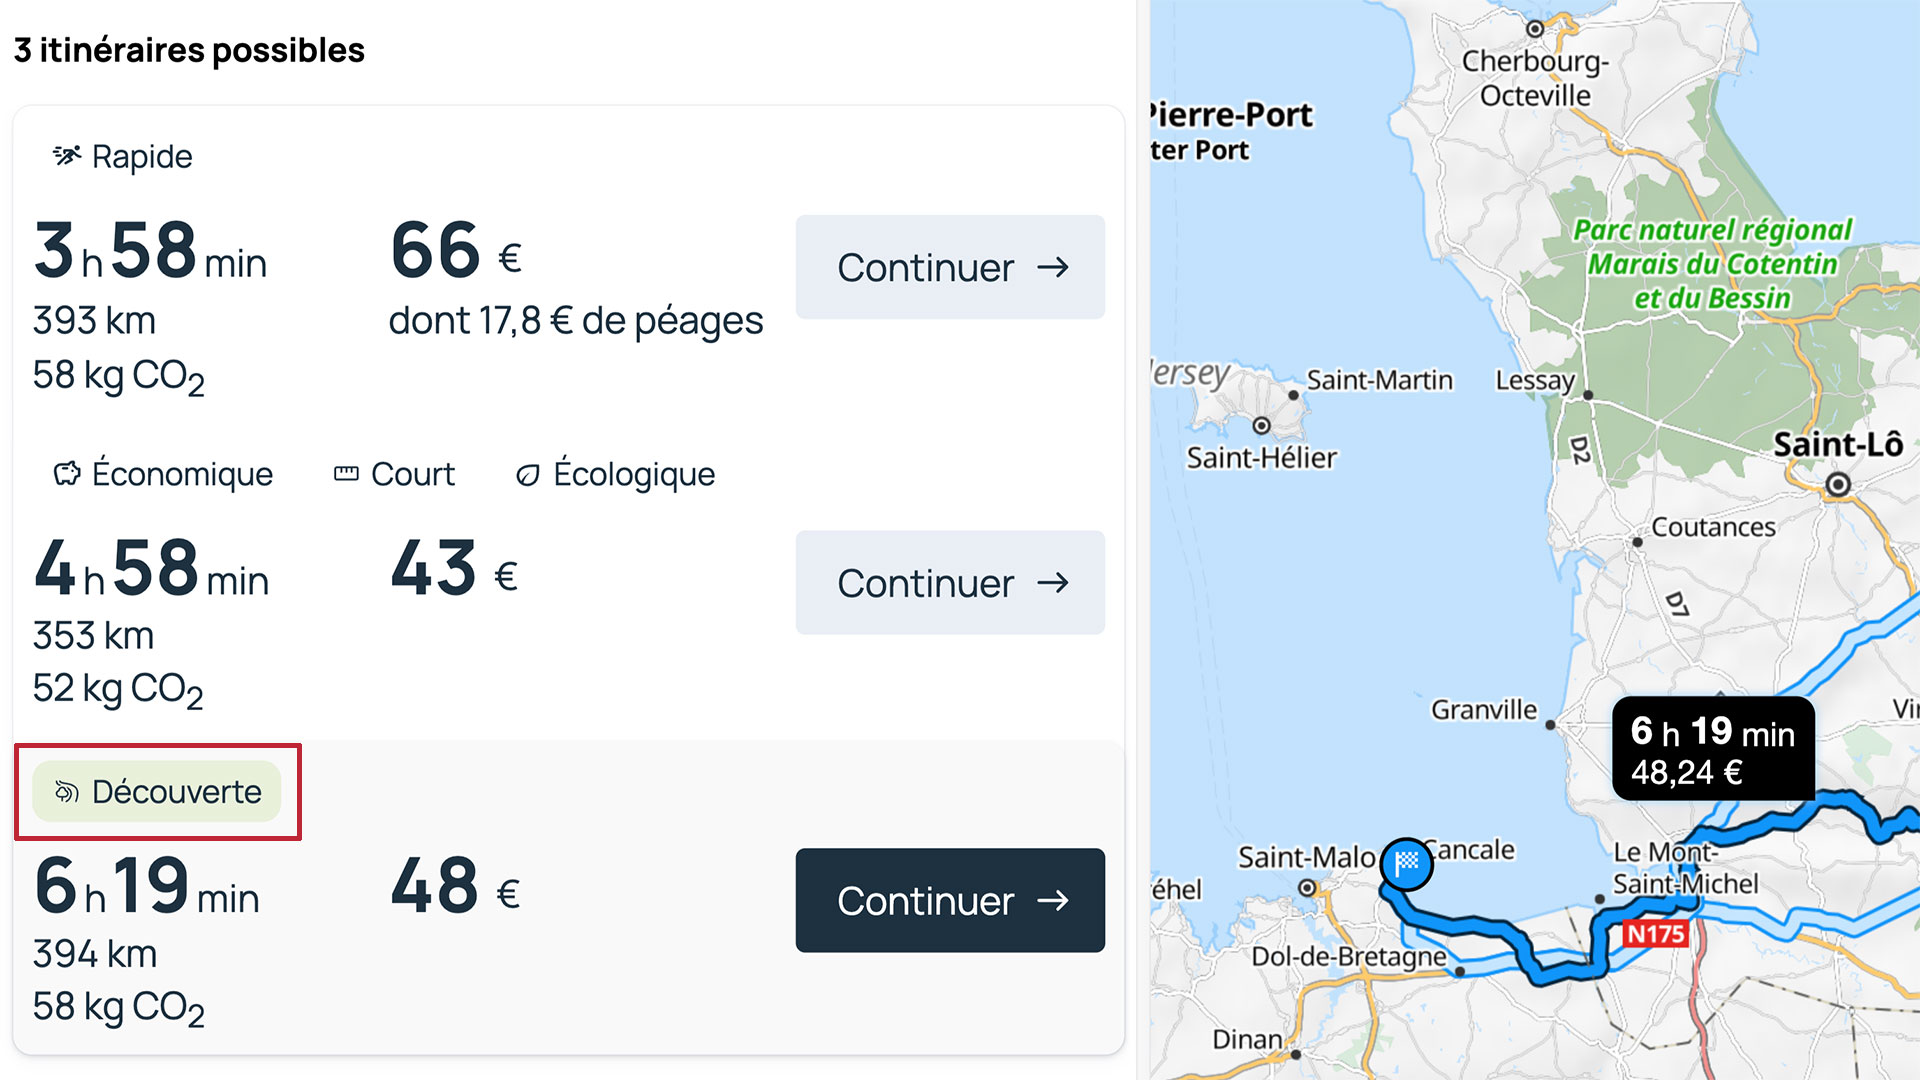The height and width of the screenshot is (1080, 1920).
Task: Click the Saint-Lô city marker on the map
Action: pos(1837,485)
